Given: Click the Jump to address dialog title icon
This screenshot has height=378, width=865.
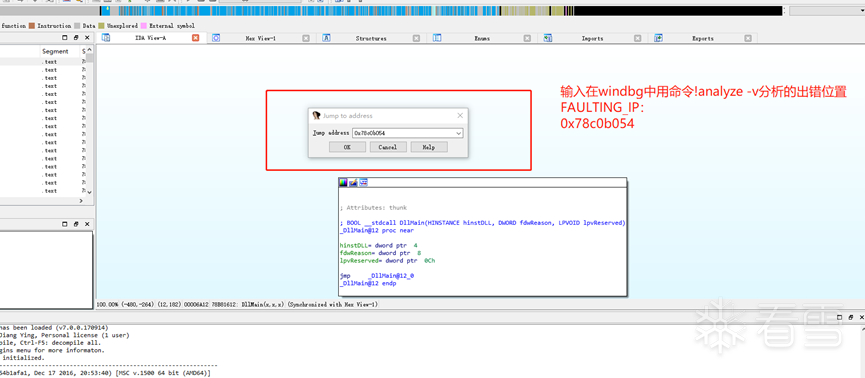Looking at the screenshot, I should (316, 116).
